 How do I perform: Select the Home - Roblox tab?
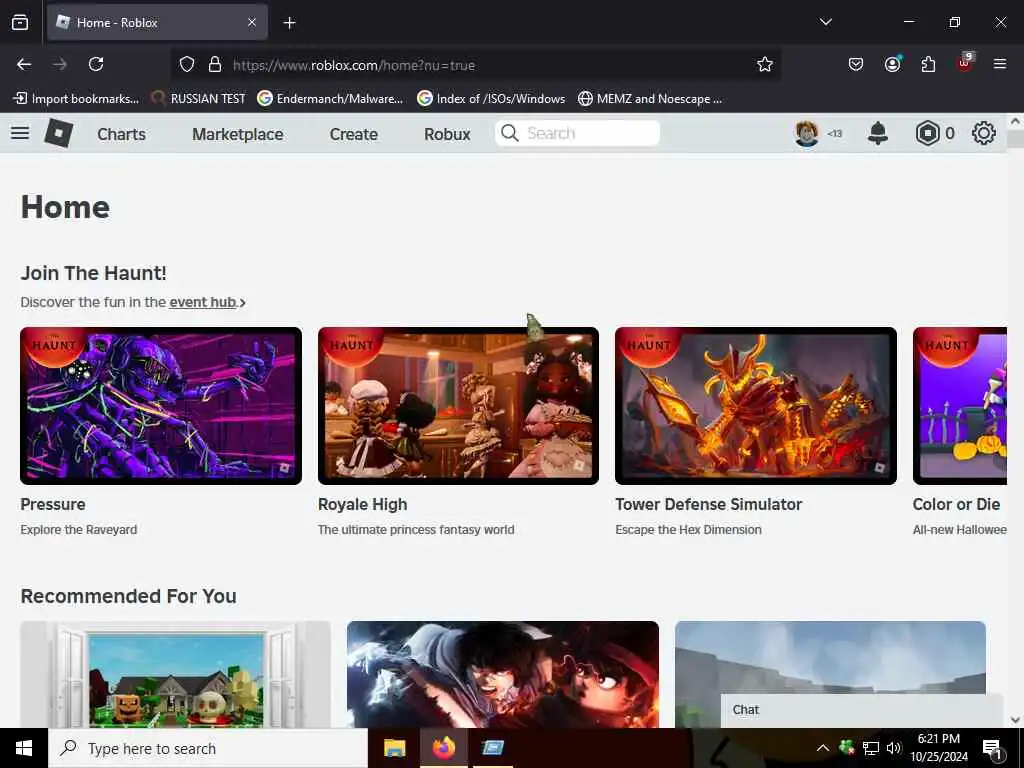click(157, 22)
